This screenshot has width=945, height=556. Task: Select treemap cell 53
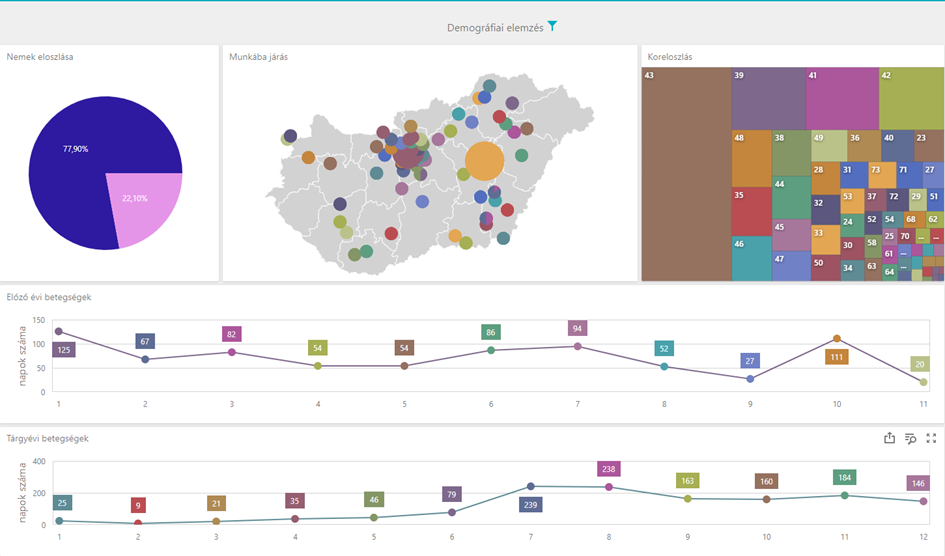tap(852, 201)
